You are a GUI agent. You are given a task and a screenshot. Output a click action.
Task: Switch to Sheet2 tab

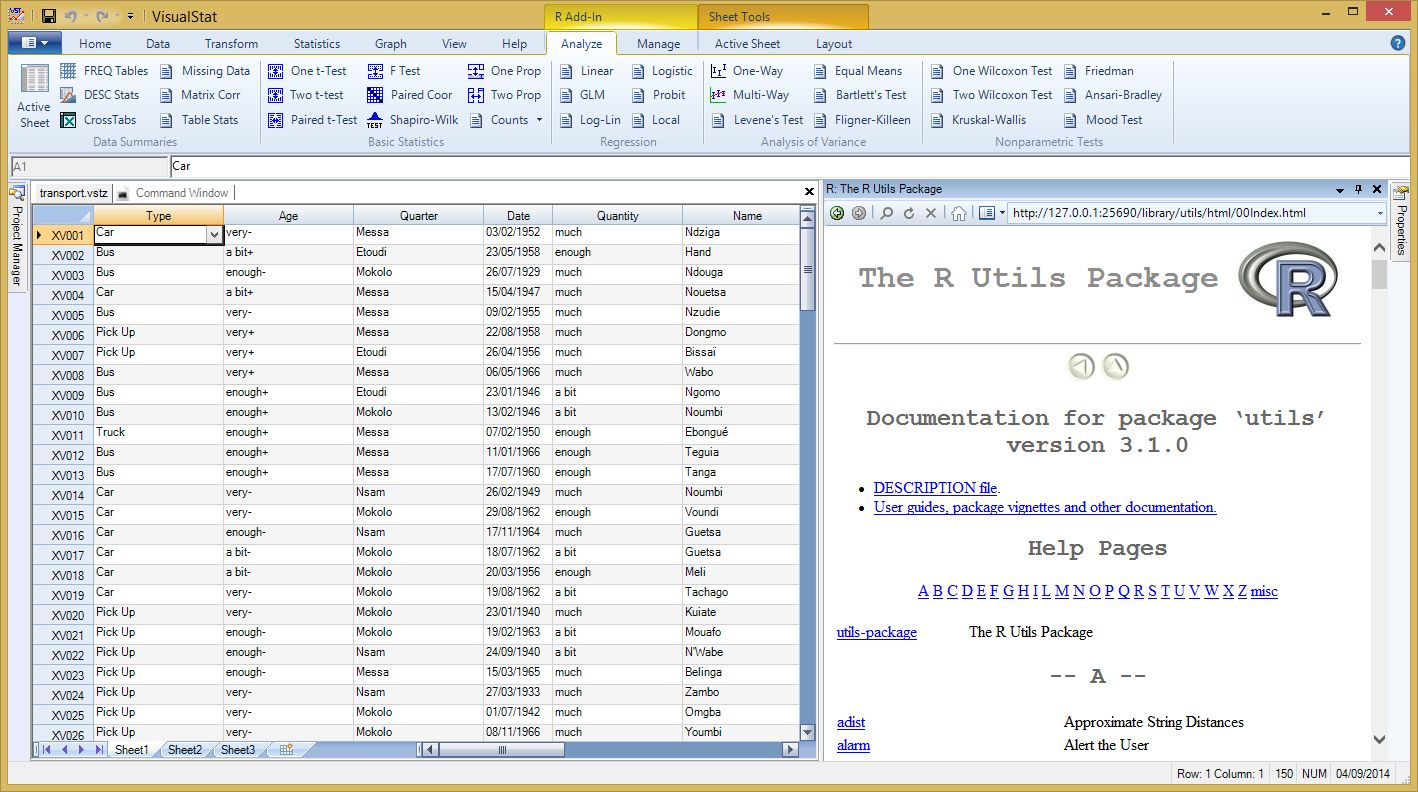[185, 750]
